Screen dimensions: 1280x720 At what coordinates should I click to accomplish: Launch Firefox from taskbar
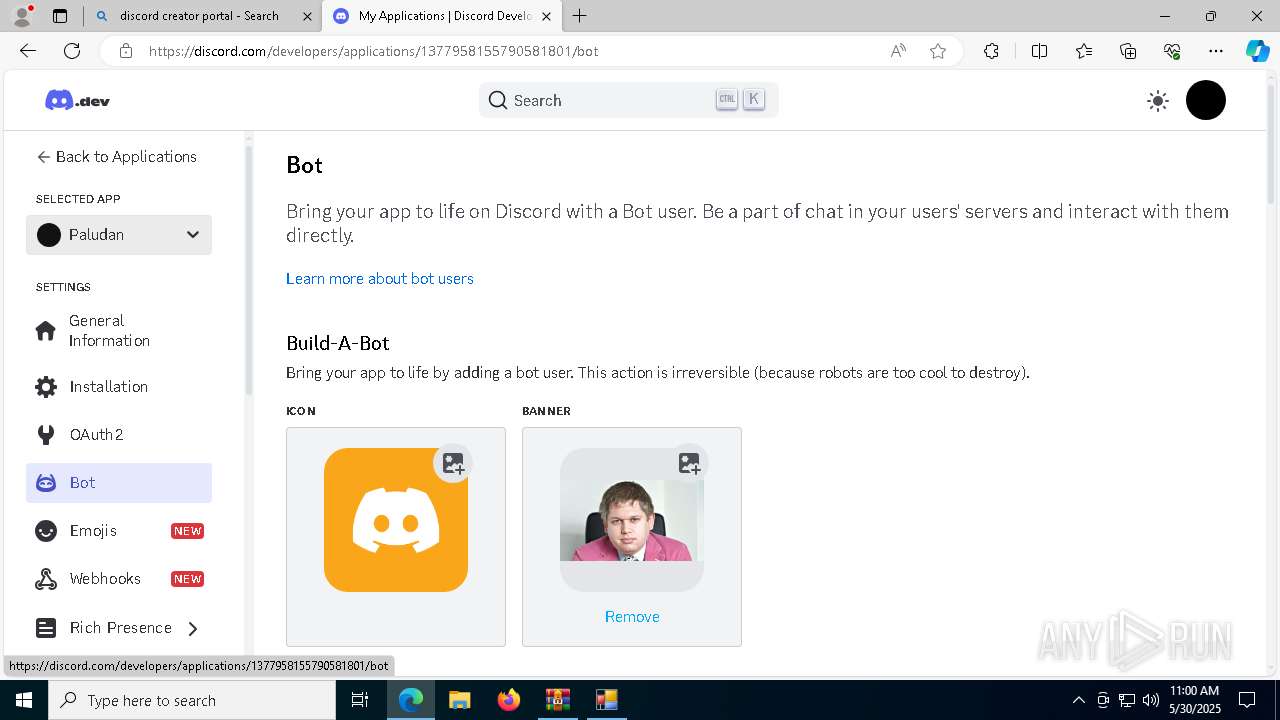click(x=509, y=700)
